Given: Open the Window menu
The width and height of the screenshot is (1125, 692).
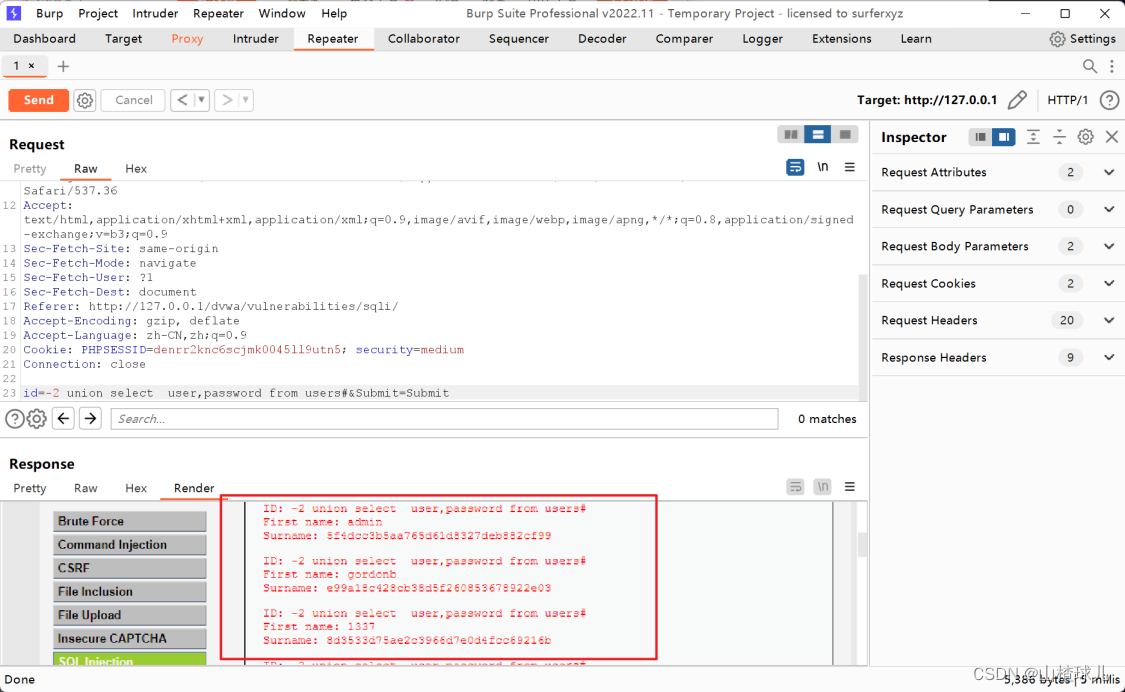Looking at the screenshot, I should pos(282,14).
